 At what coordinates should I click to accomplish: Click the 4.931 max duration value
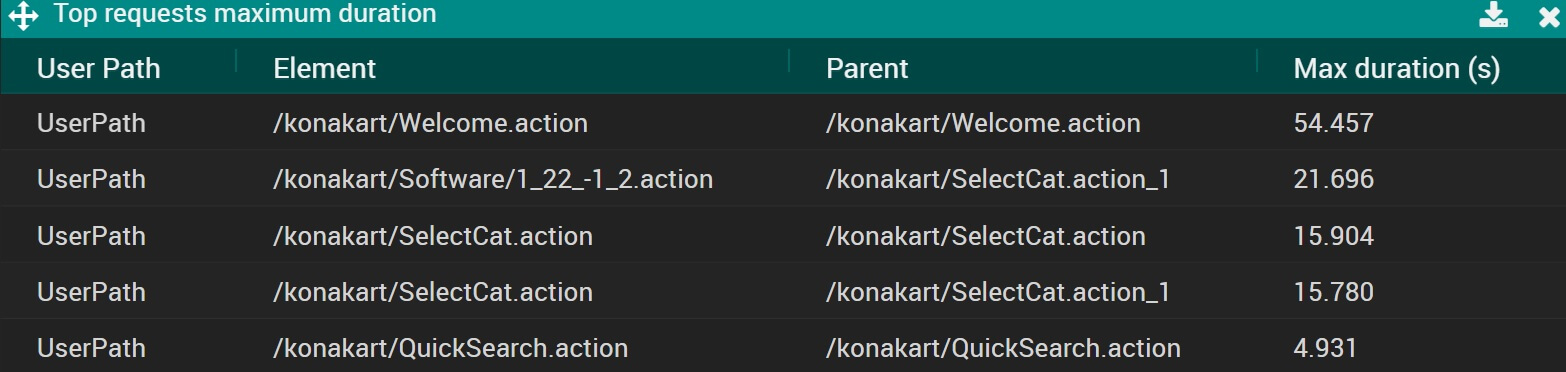(x=1326, y=349)
